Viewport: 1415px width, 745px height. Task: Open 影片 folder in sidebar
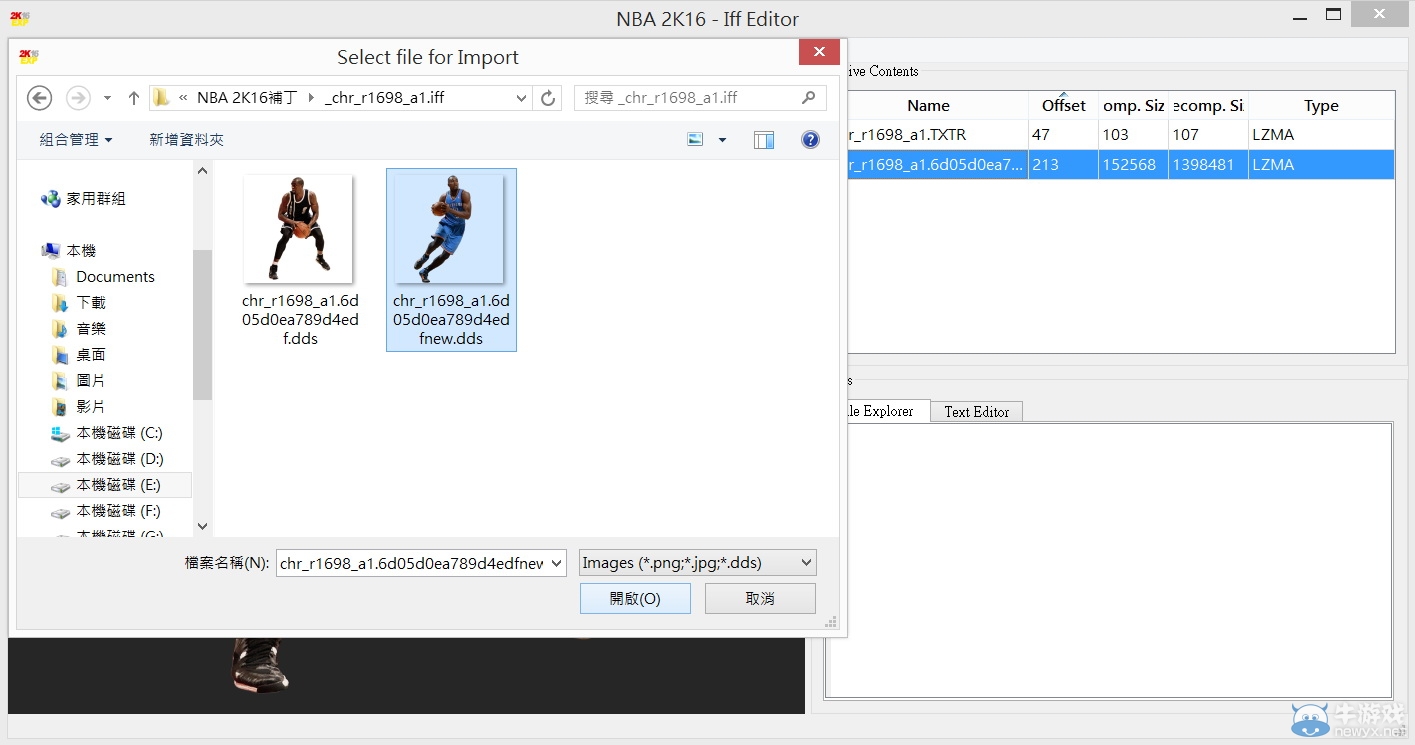pyautogui.click(x=90, y=407)
